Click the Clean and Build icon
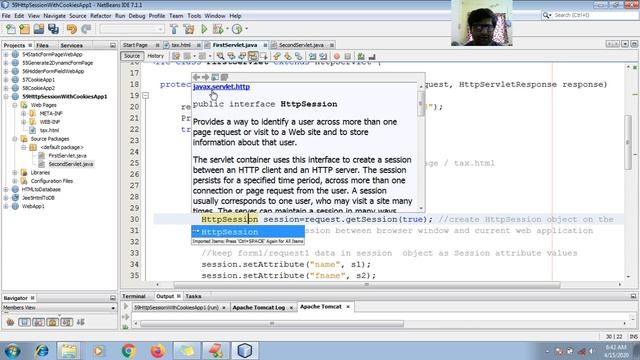Image resolution: width=640 pixels, height=360 pixels. pos(189,29)
